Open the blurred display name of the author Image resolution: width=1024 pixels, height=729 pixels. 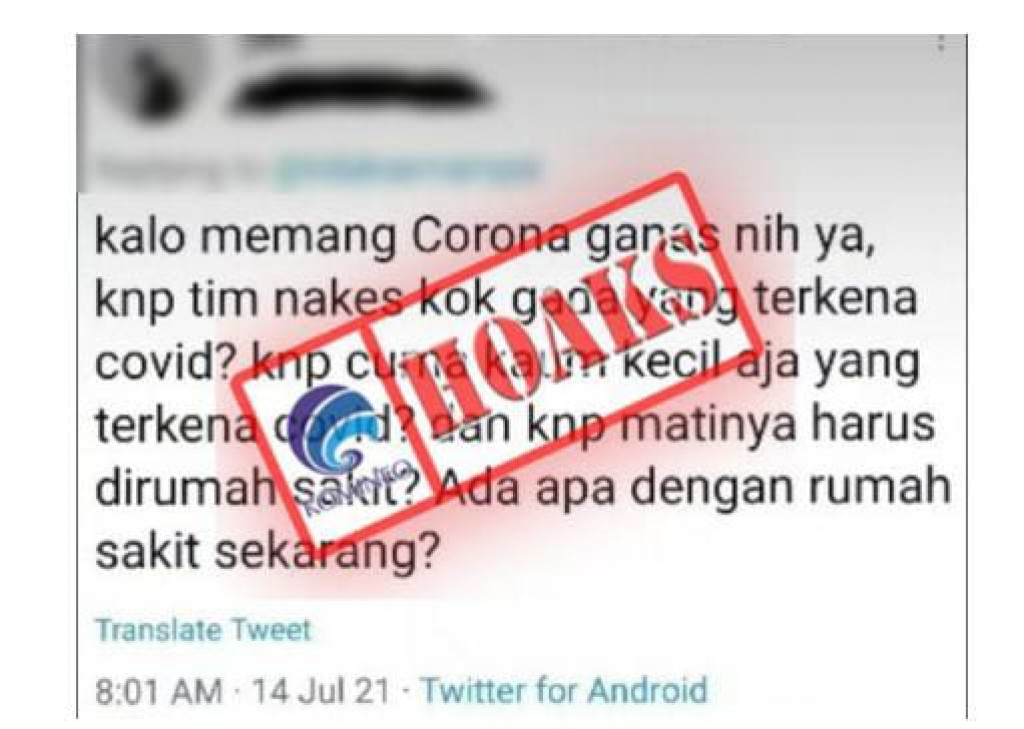(362, 97)
